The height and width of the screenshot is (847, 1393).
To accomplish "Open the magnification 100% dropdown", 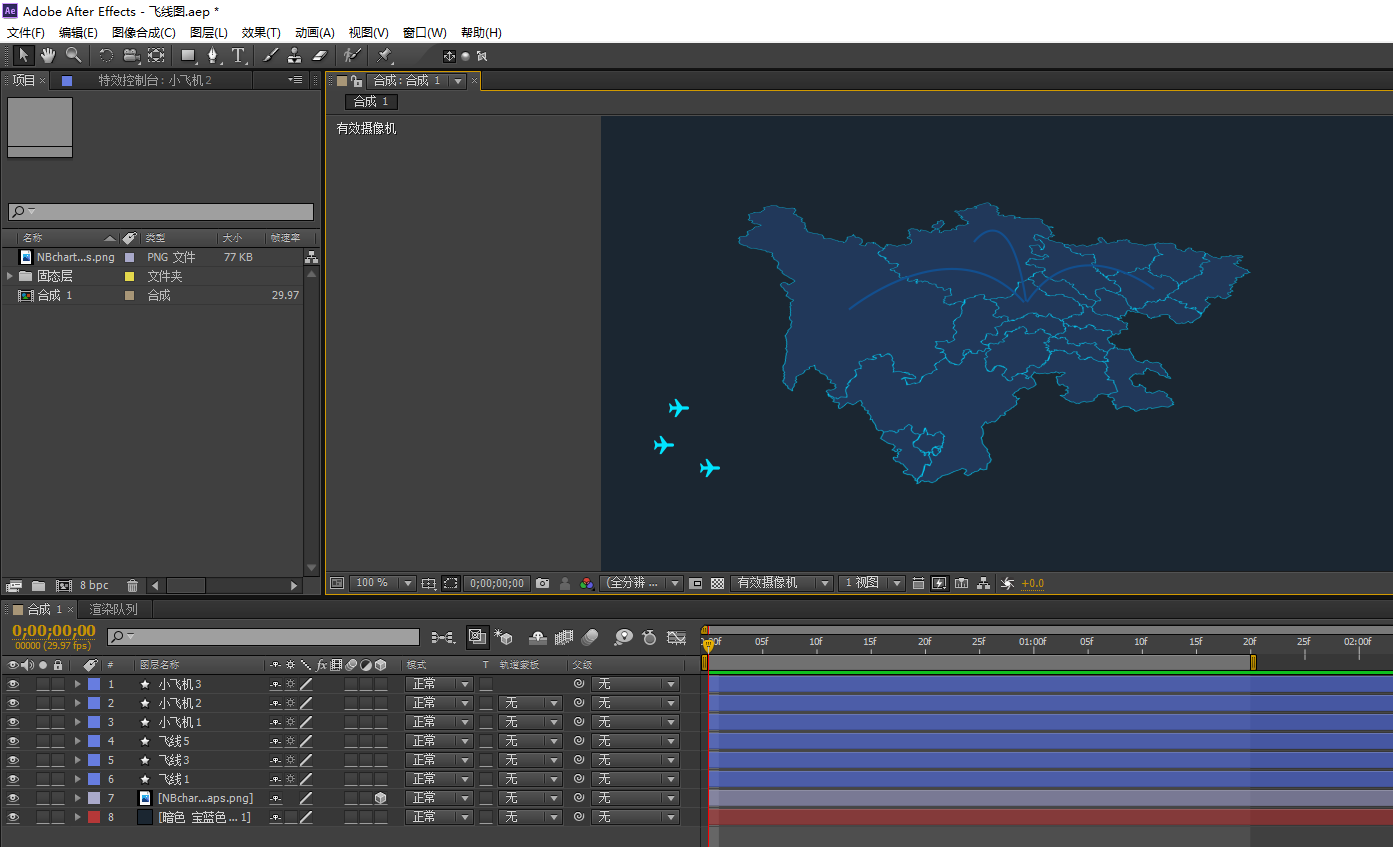I will [382, 583].
